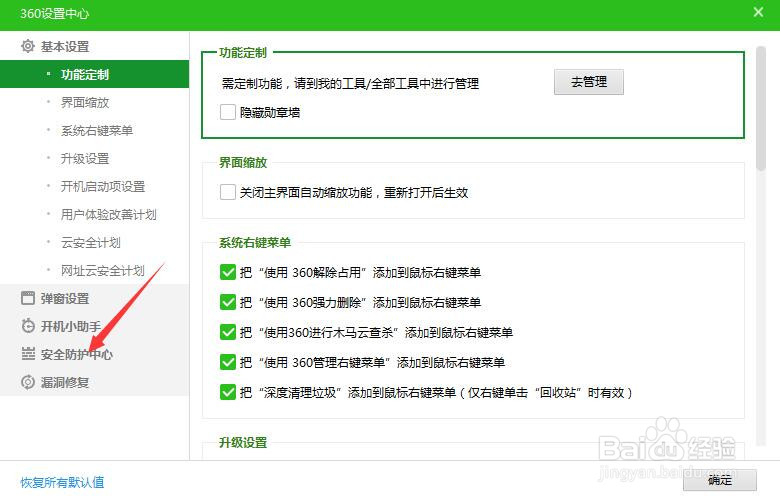Uncheck 使用 360管理右键菜单 option
The image size is (780, 500).
coord(228,362)
